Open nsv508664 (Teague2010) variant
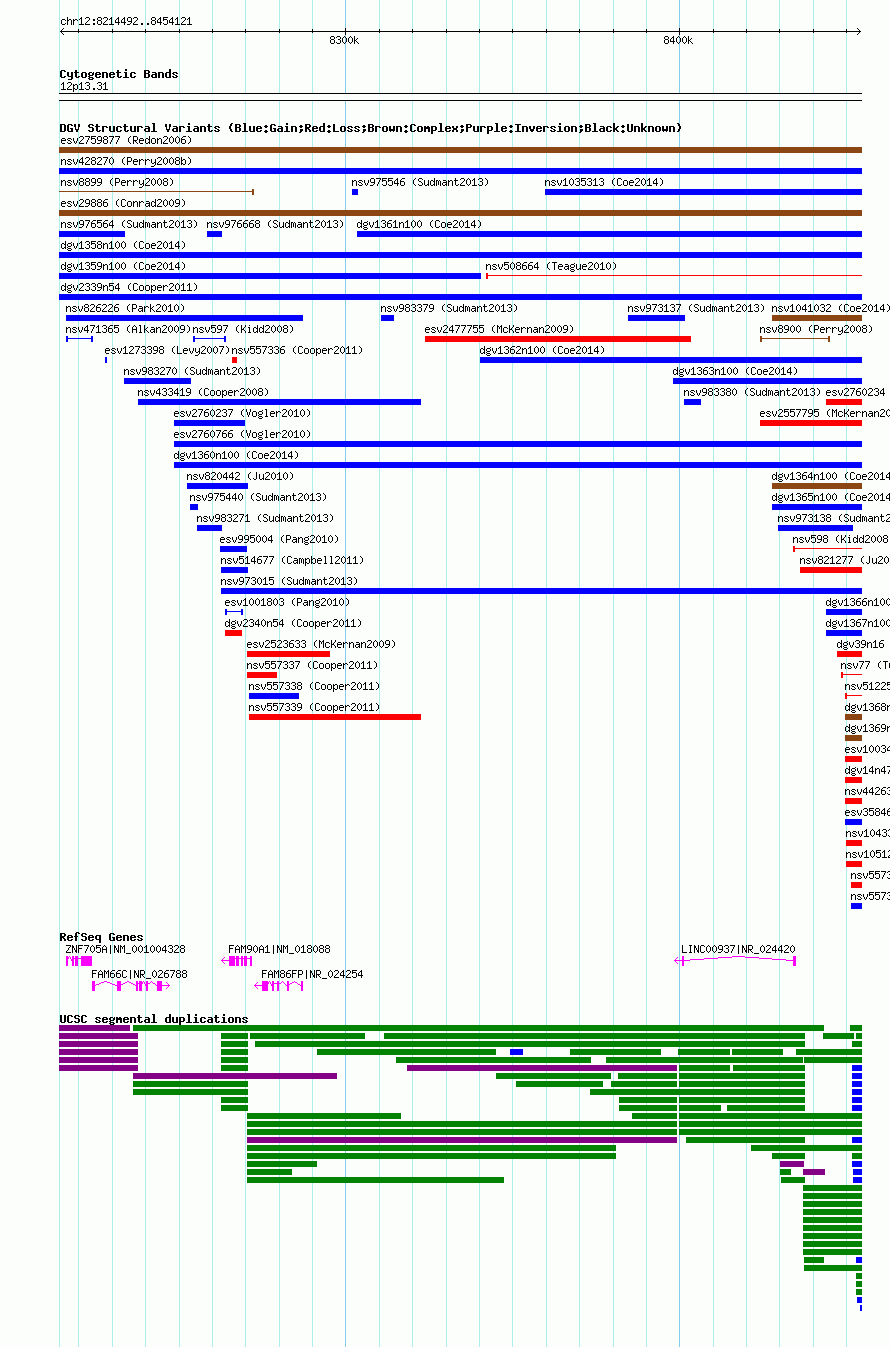The height and width of the screenshot is (1347, 890). (674, 276)
